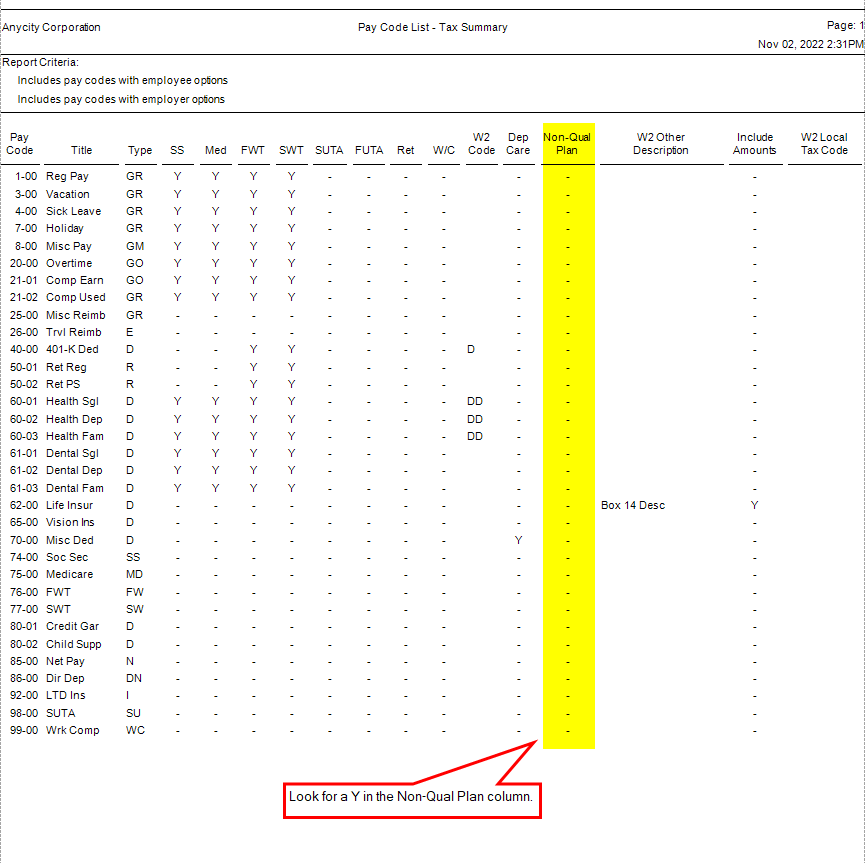
Task: Click the 'W2 Code' column header
Action: coord(482,144)
